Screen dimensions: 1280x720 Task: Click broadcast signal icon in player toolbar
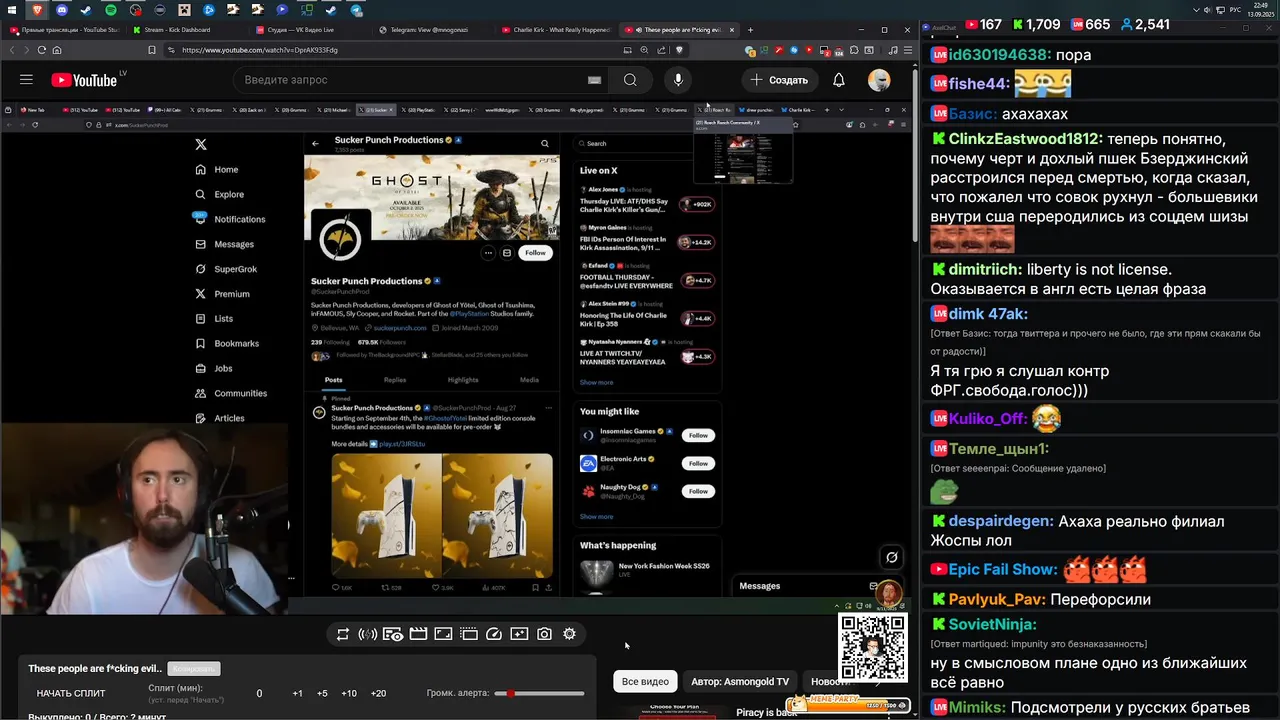click(x=367, y=634)
